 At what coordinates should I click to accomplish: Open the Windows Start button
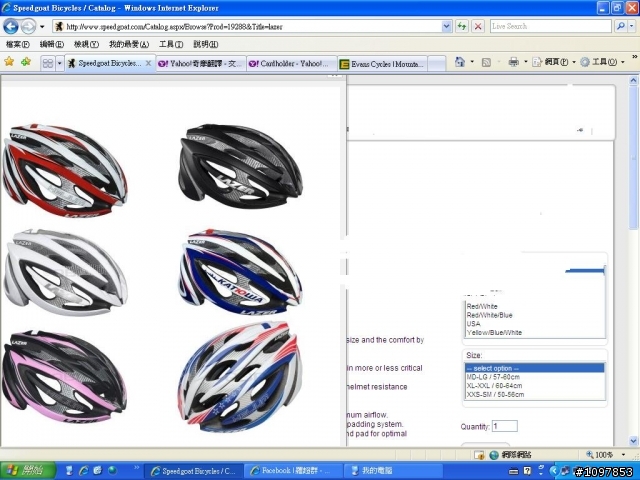(x=28, y=471)
